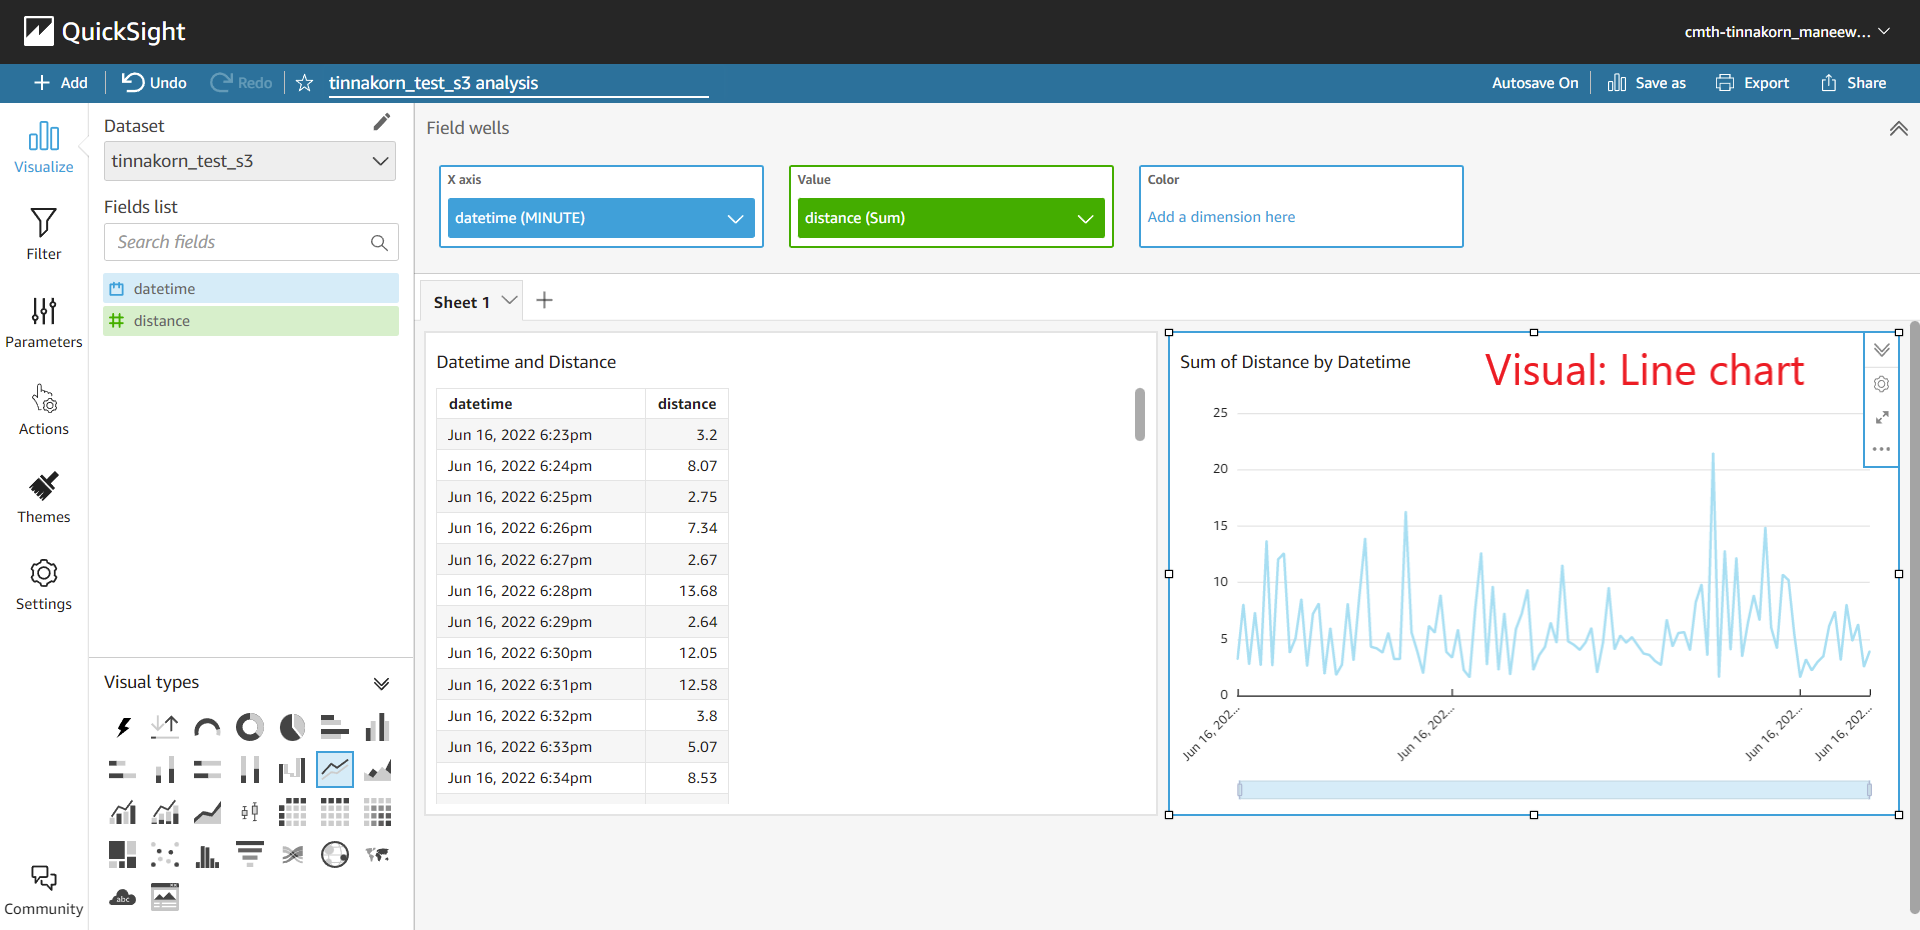
Task: Star the tinnakorn_test_s3 analysis as favorite
Action: click(304, 83)
